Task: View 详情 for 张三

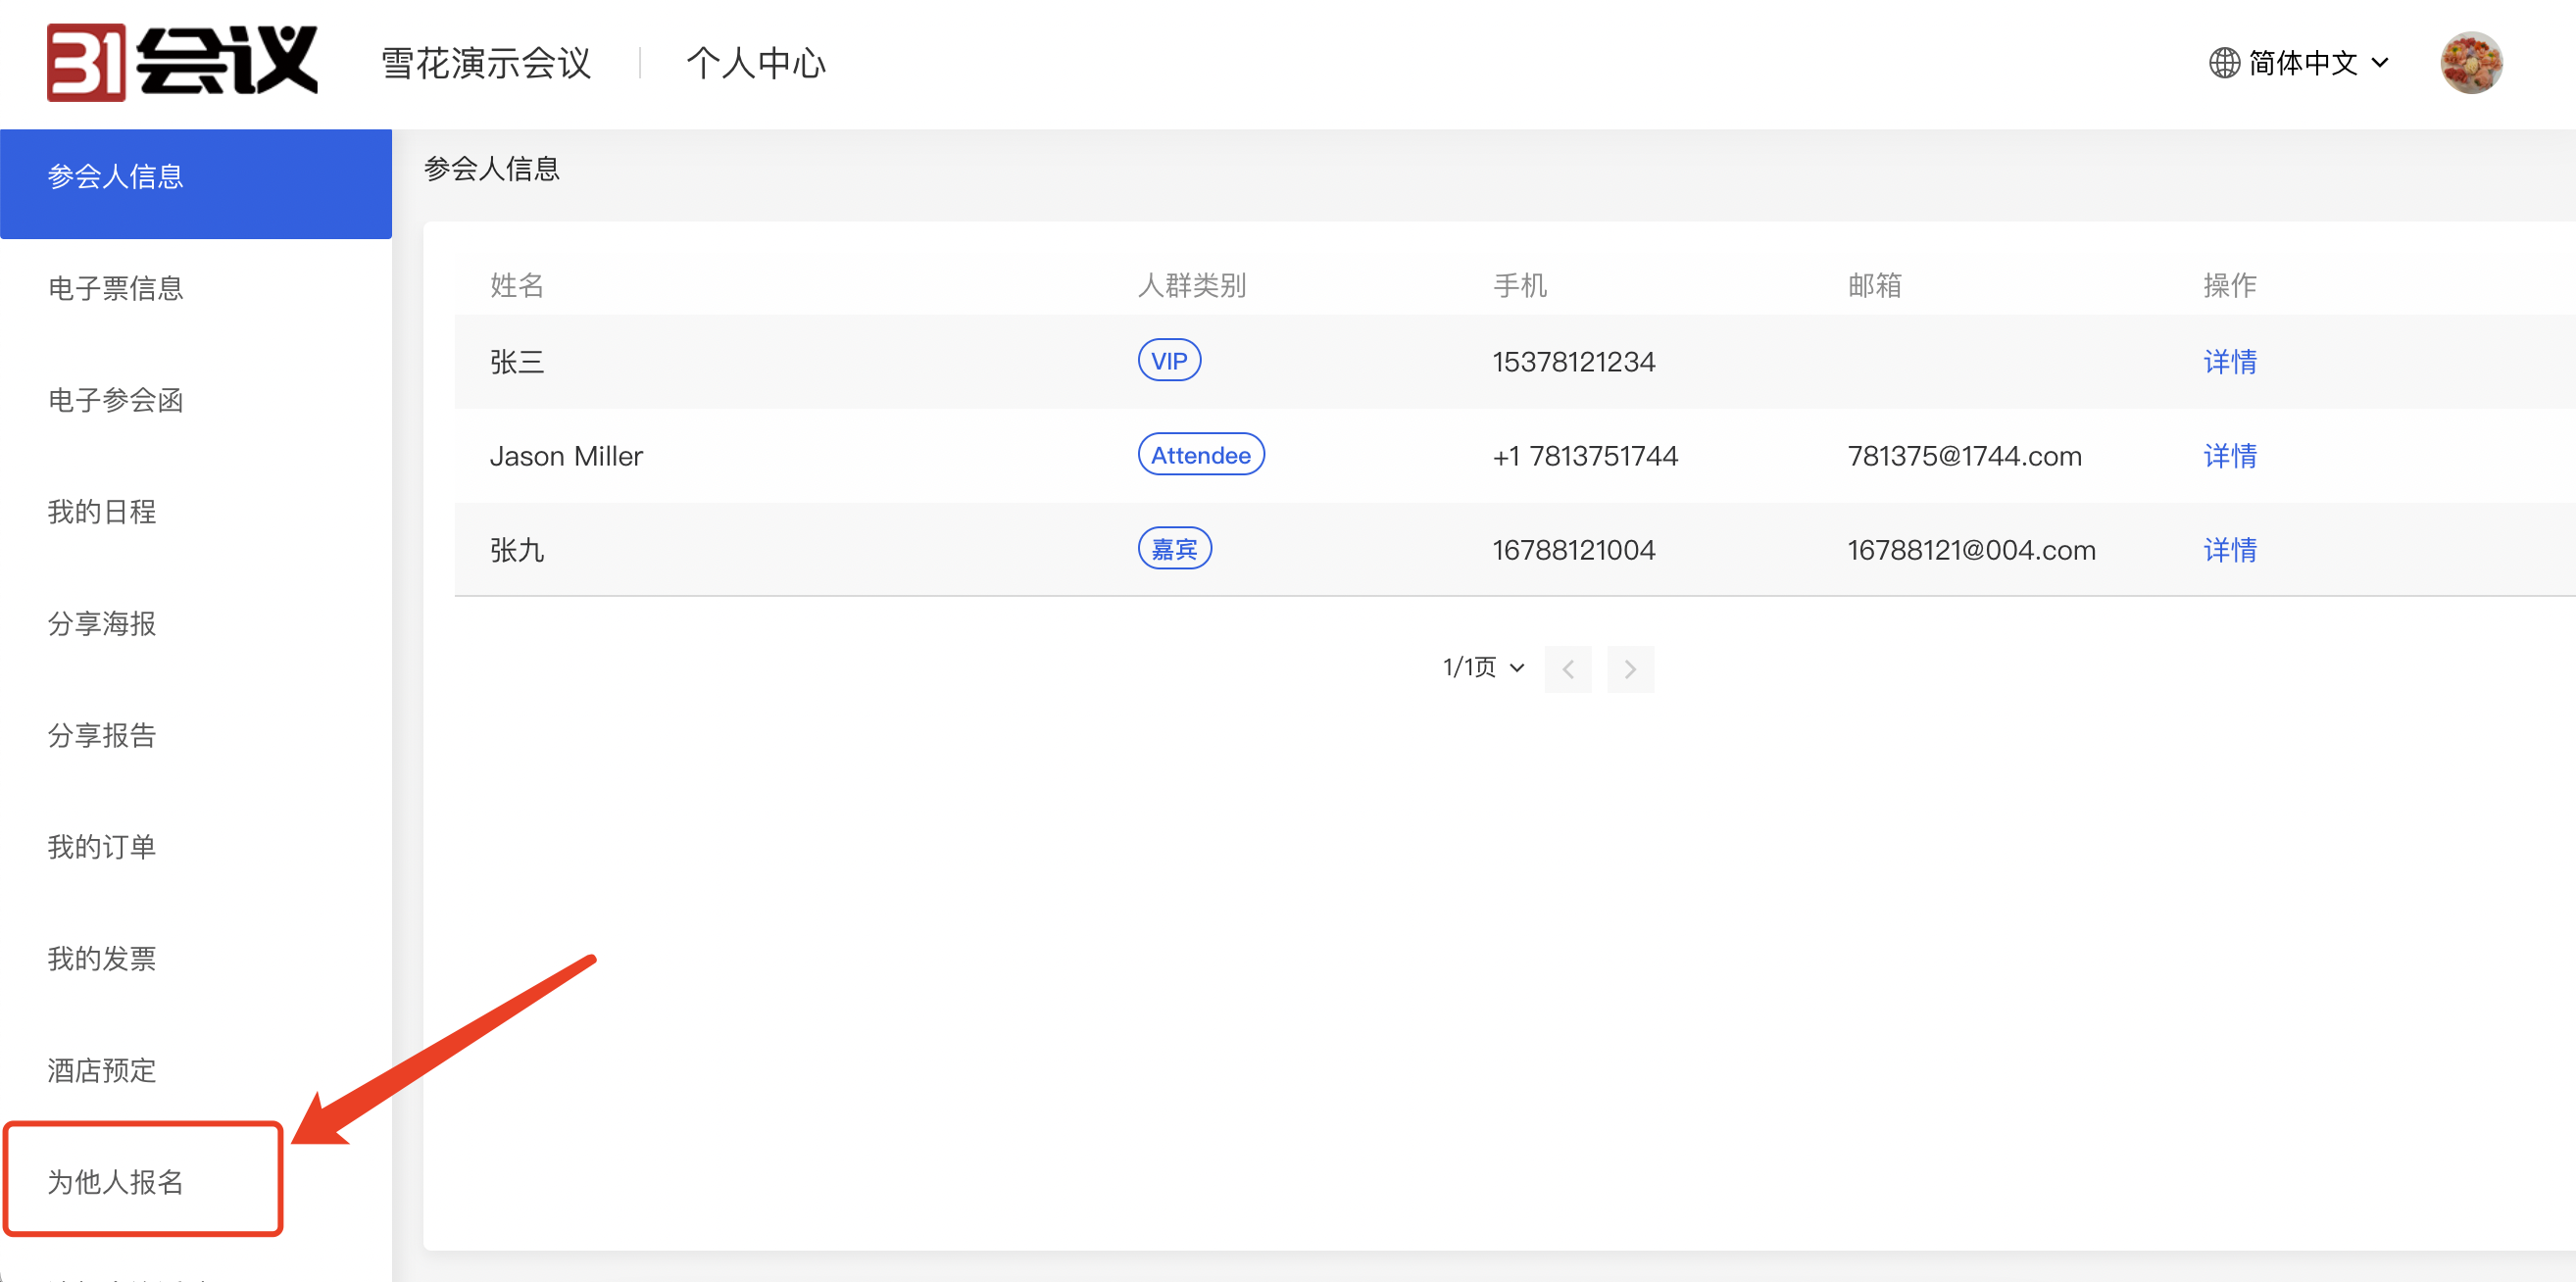Action: [x=2229, y=361]
